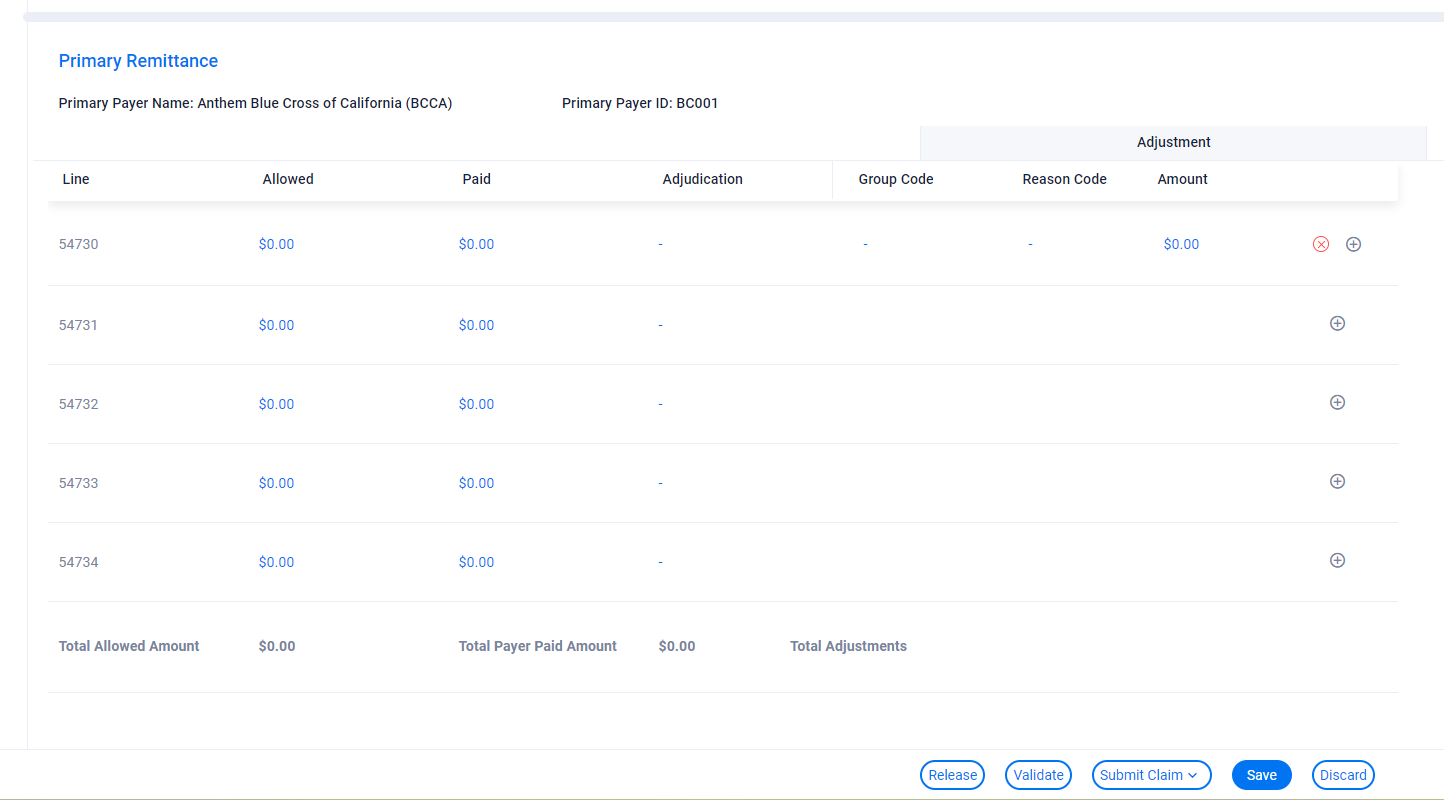Edit Paid amount for line 54733

pyautogui.click(x=476, y=483)
